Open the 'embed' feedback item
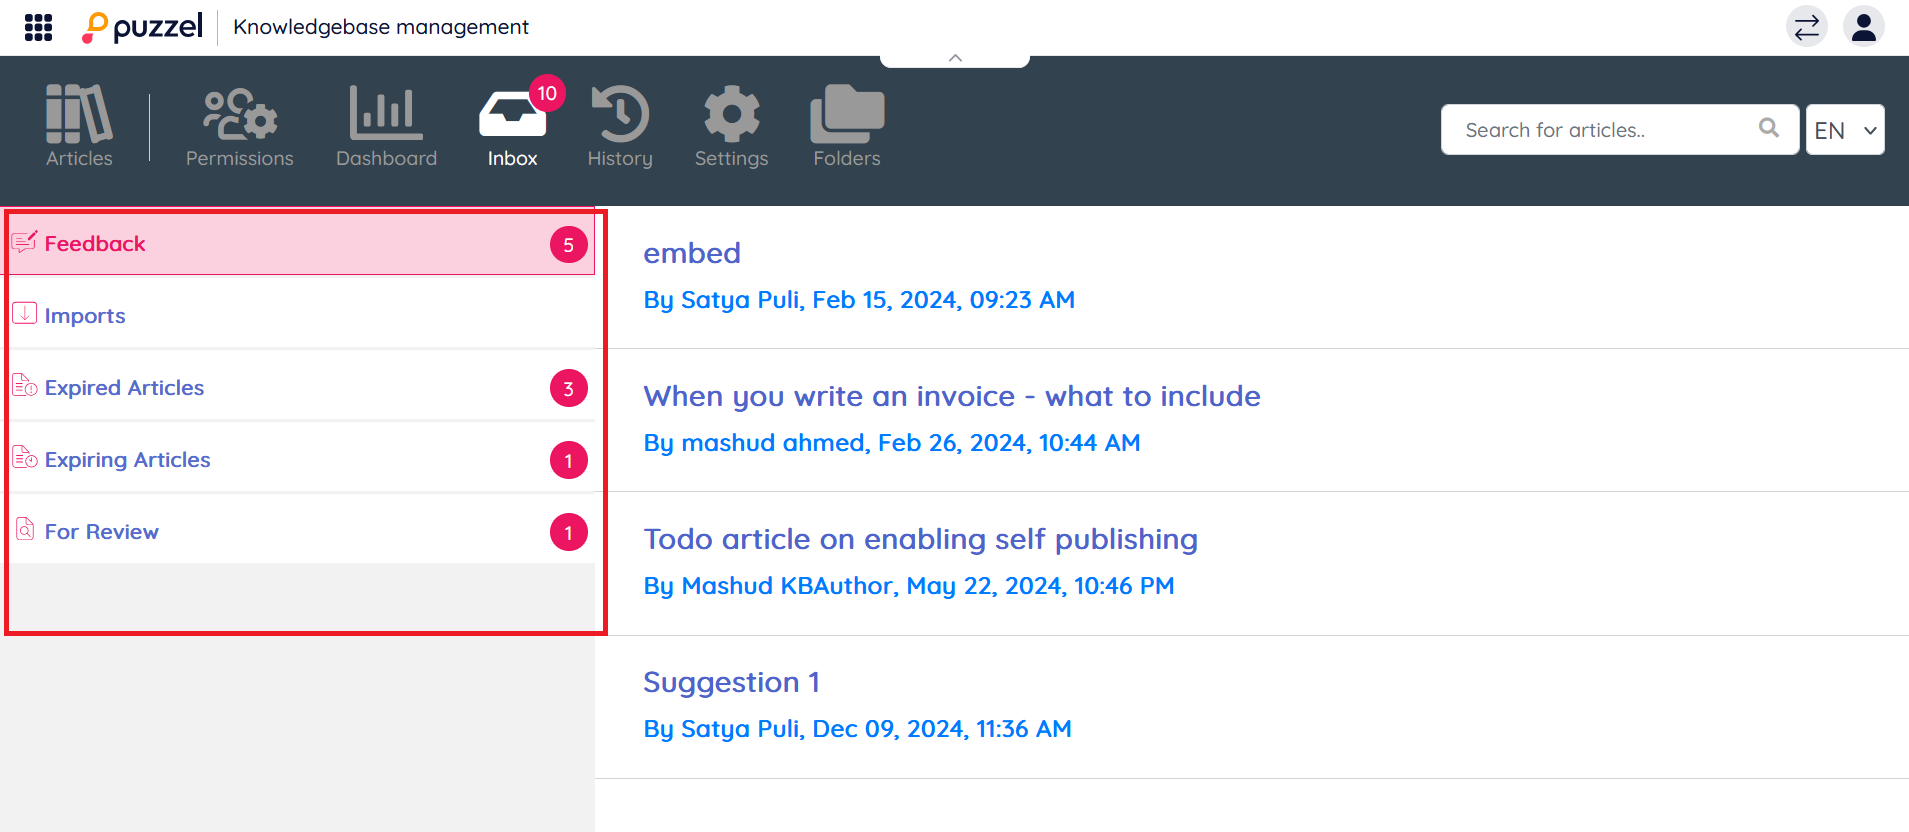The width and height of the screenshot is (1909, 832). click(x=692, y=253)
